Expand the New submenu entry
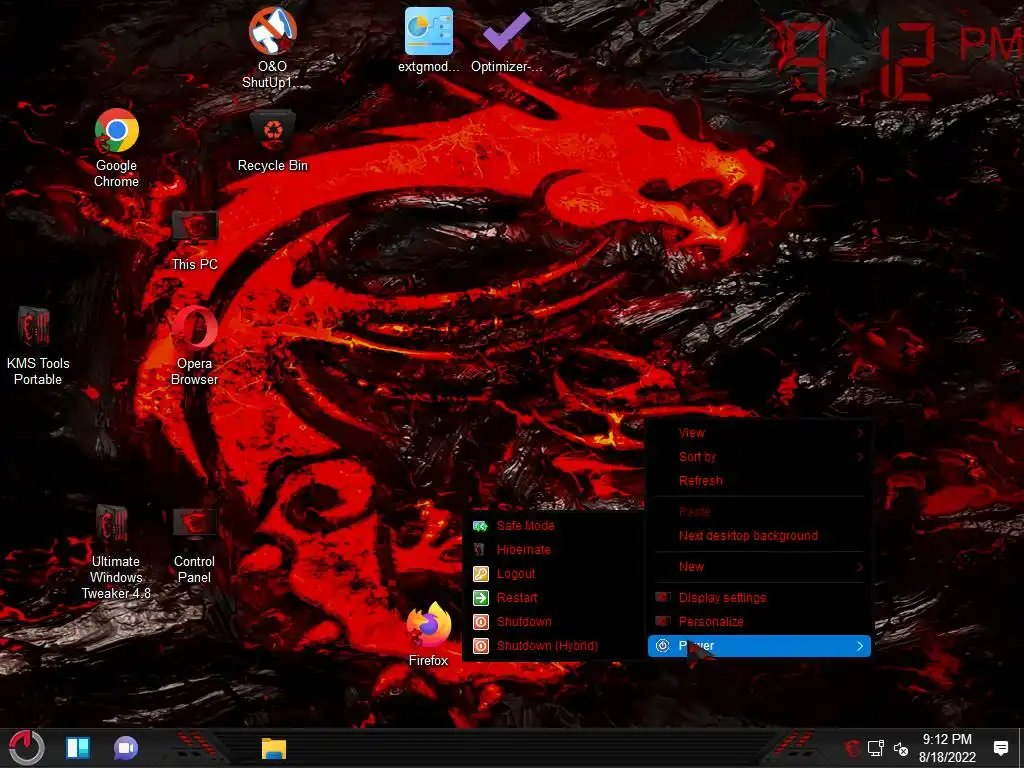 coord(760,567)
